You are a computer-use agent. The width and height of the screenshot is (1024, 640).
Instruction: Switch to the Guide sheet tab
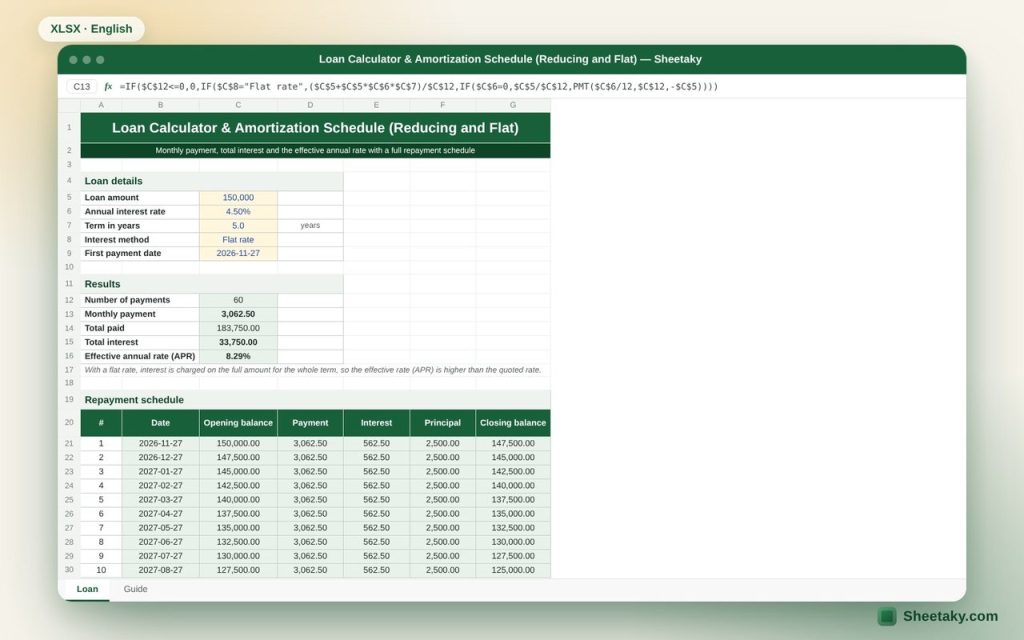pyautogui.click(x=135, y=589)
